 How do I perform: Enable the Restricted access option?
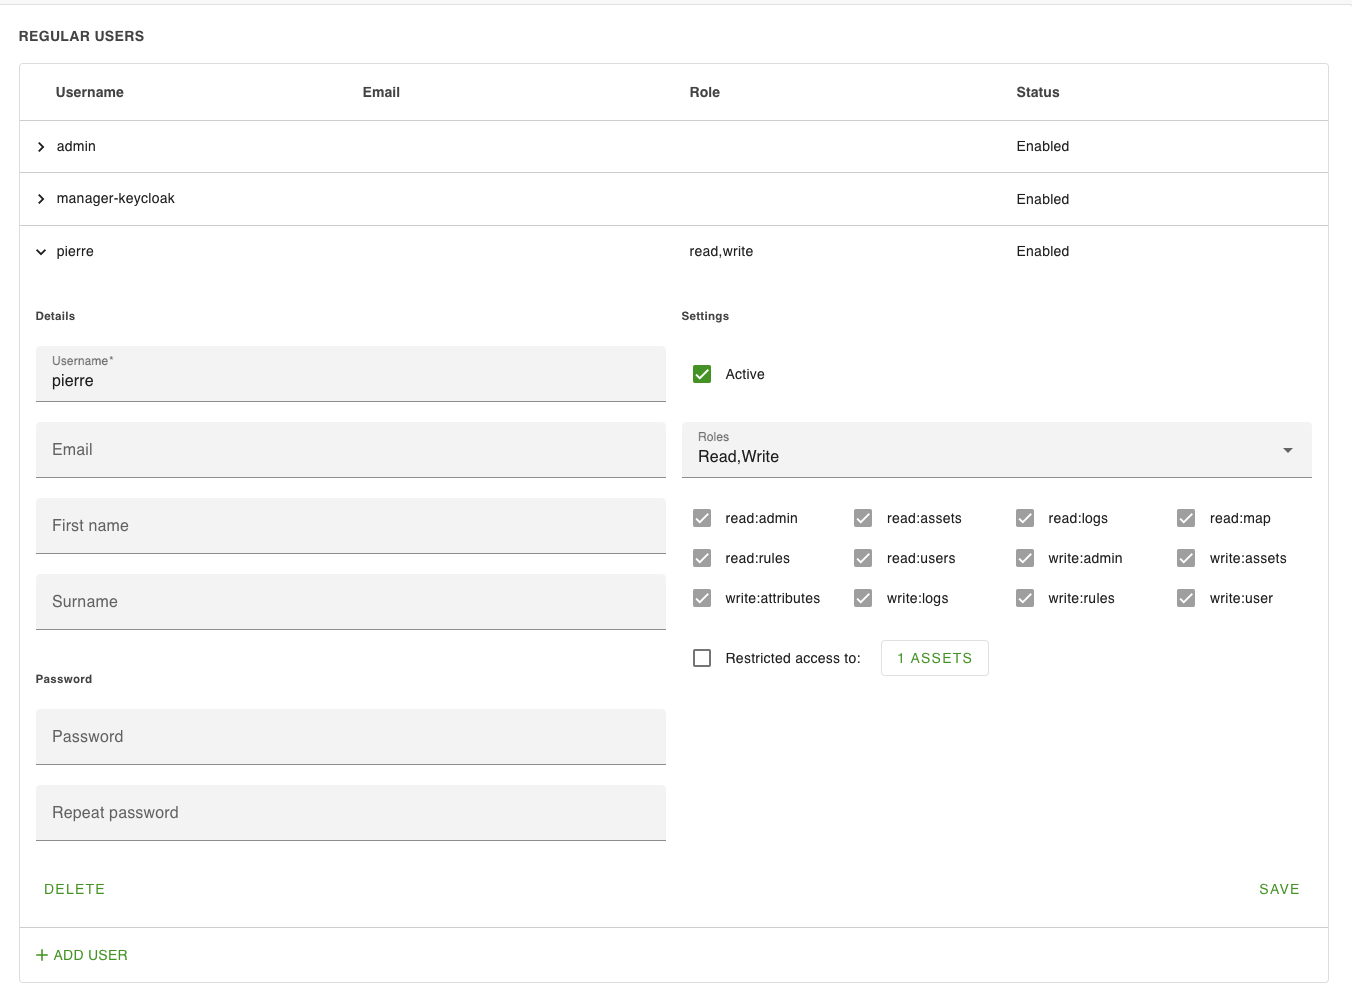702,658
